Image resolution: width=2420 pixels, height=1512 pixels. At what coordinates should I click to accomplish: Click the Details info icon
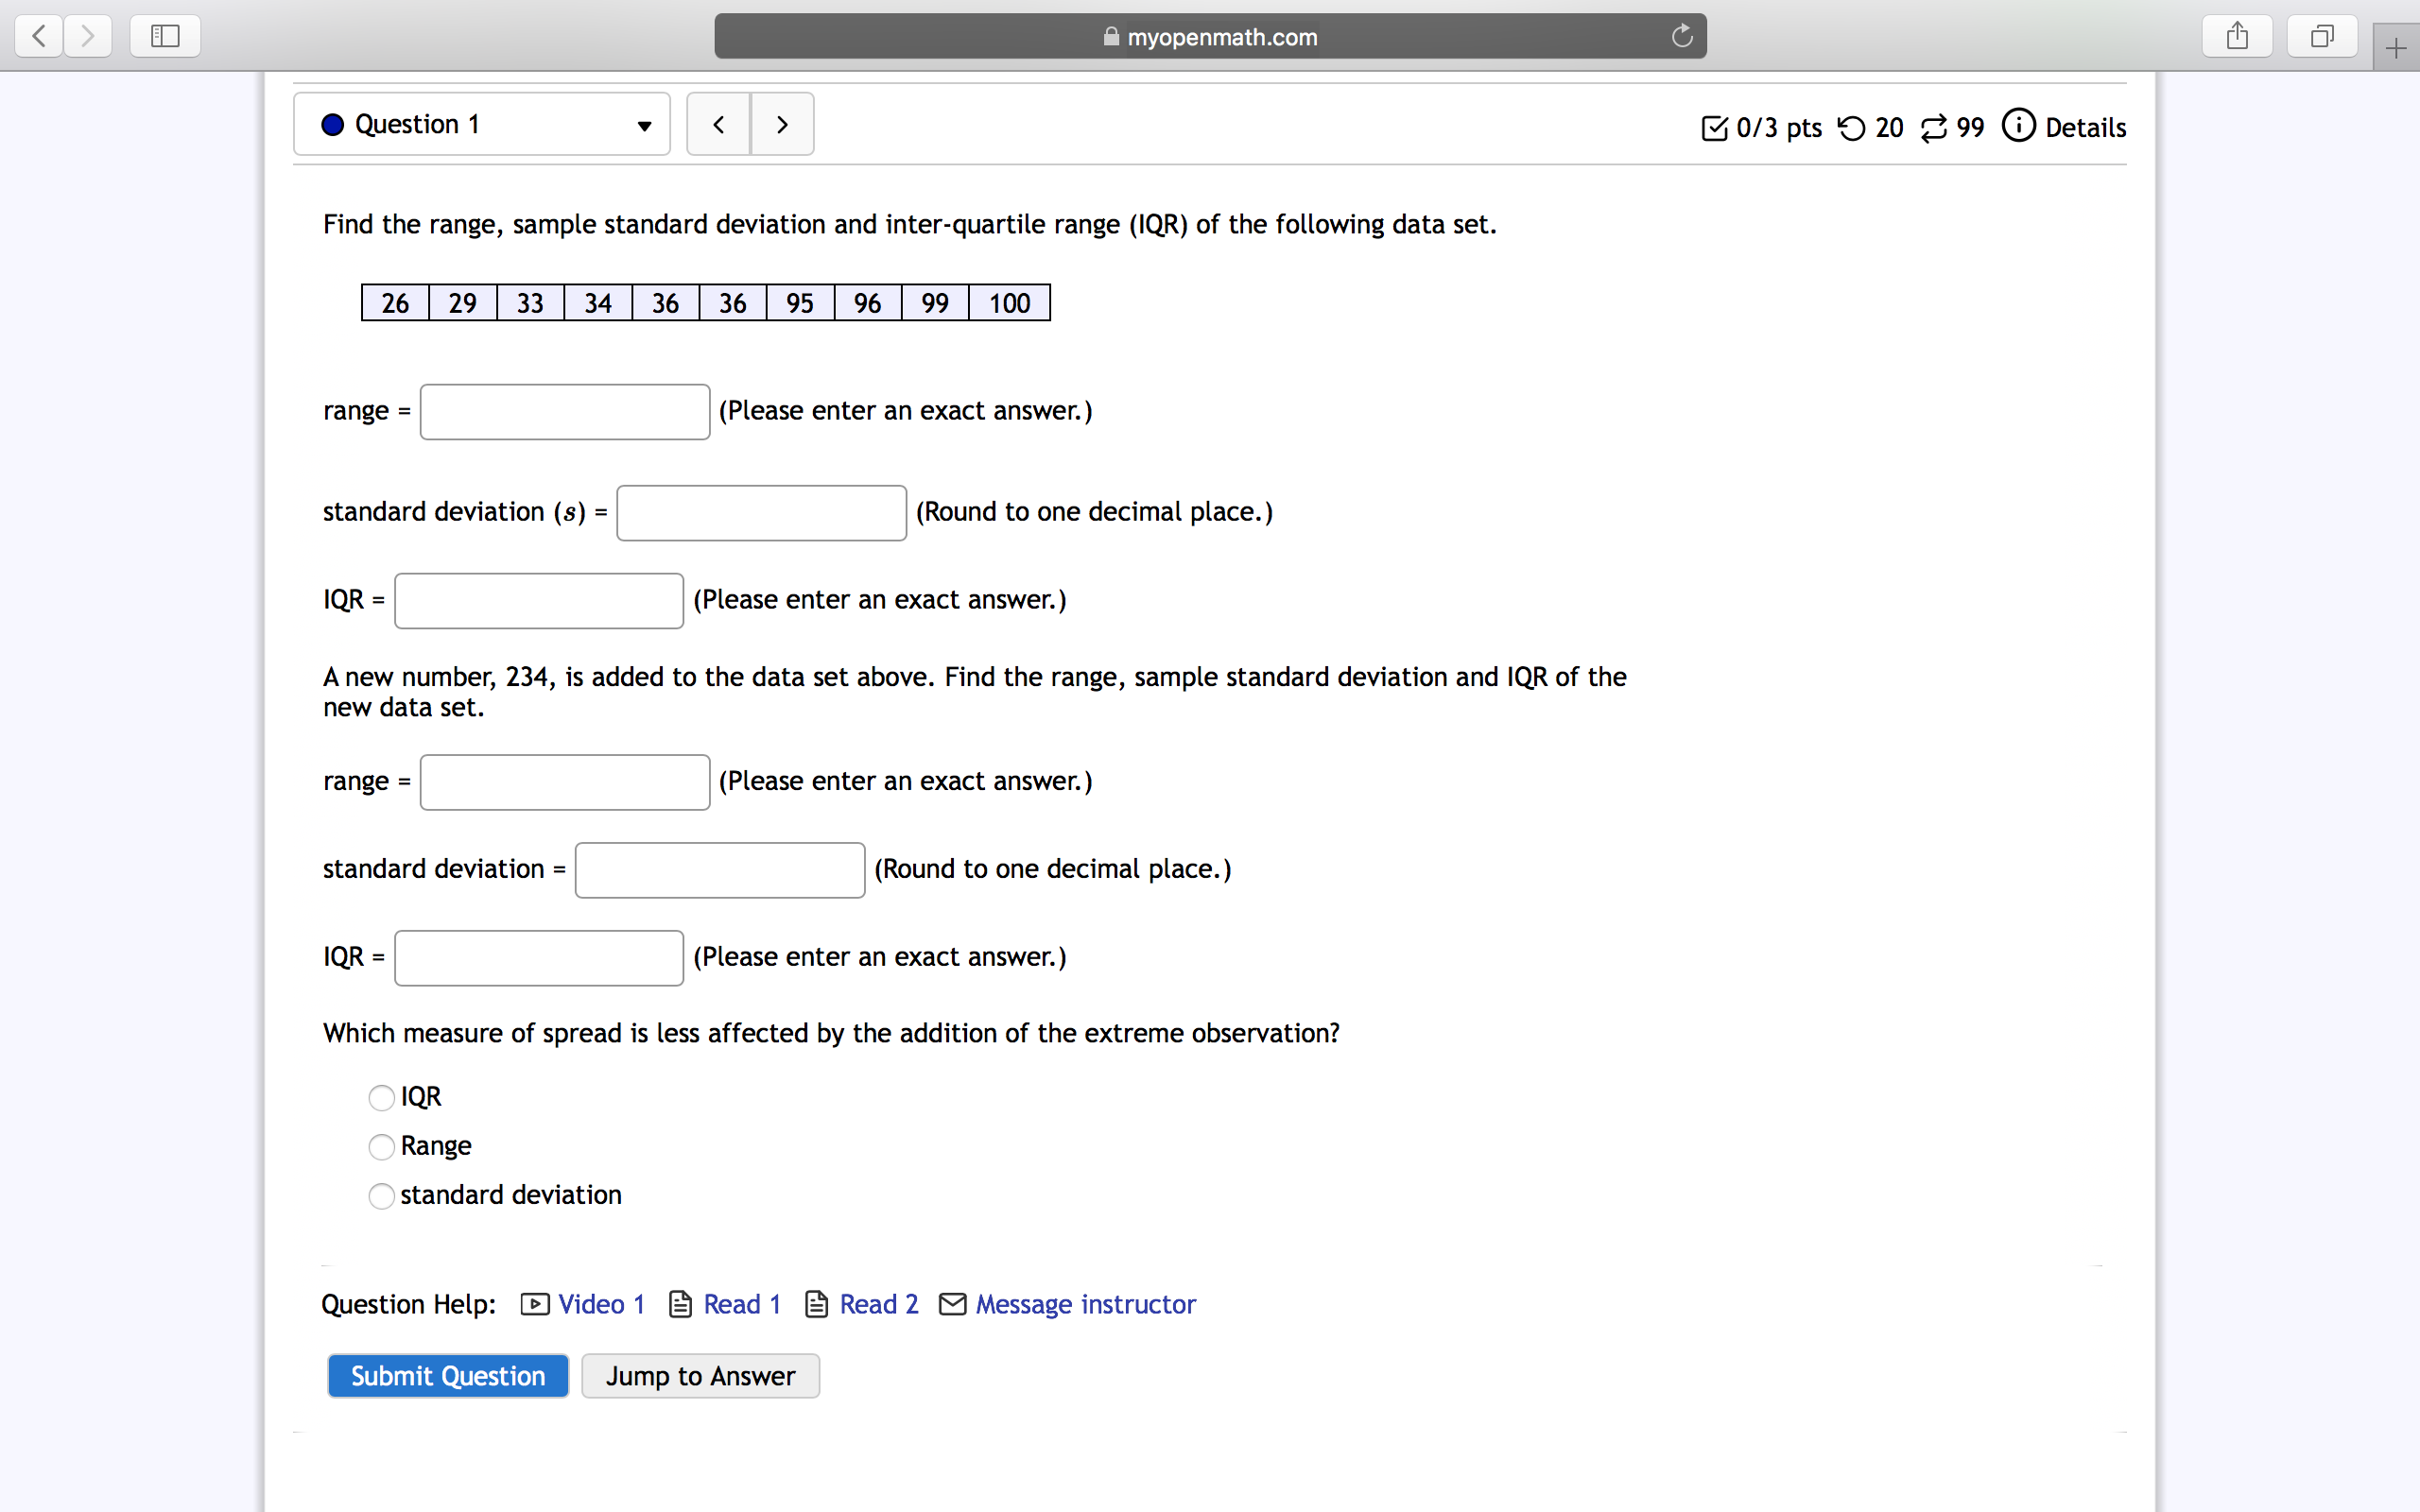click(x=2018, y=126)
